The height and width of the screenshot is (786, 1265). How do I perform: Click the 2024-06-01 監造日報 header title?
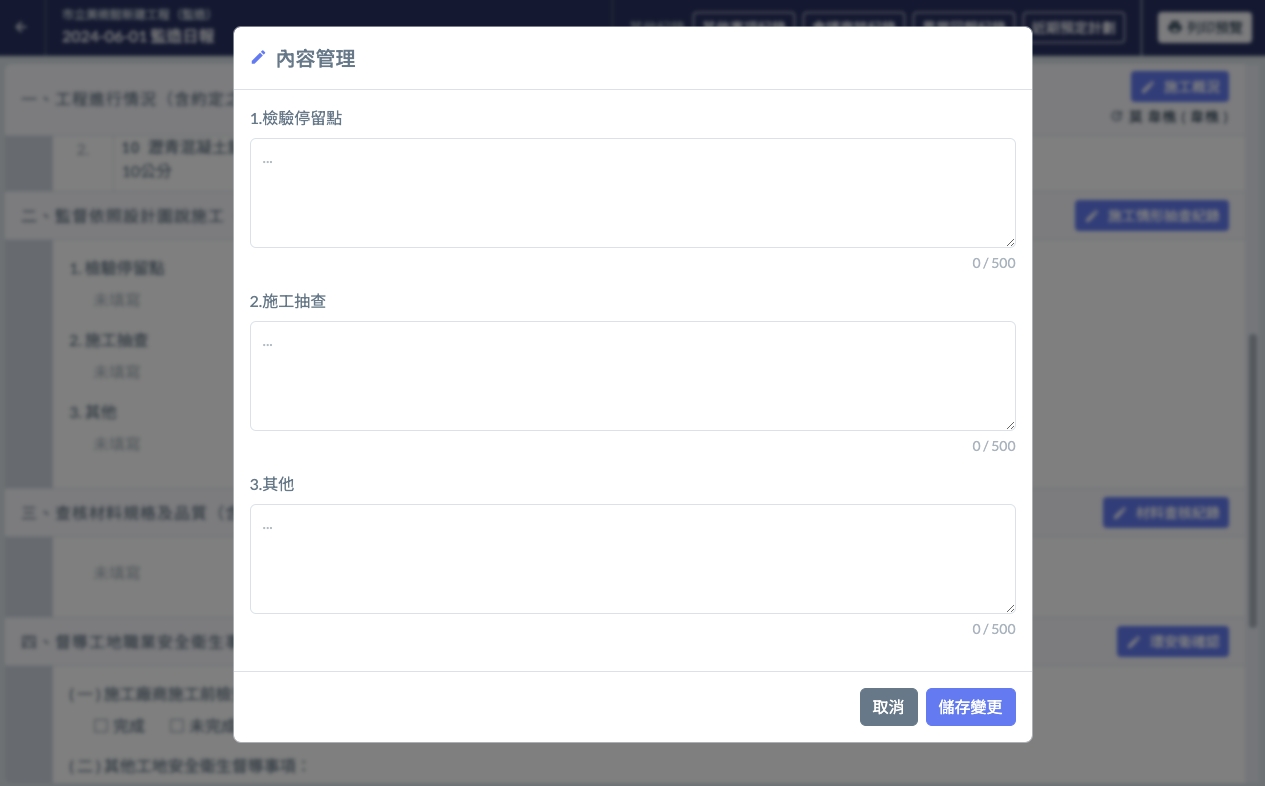[138, 37]
